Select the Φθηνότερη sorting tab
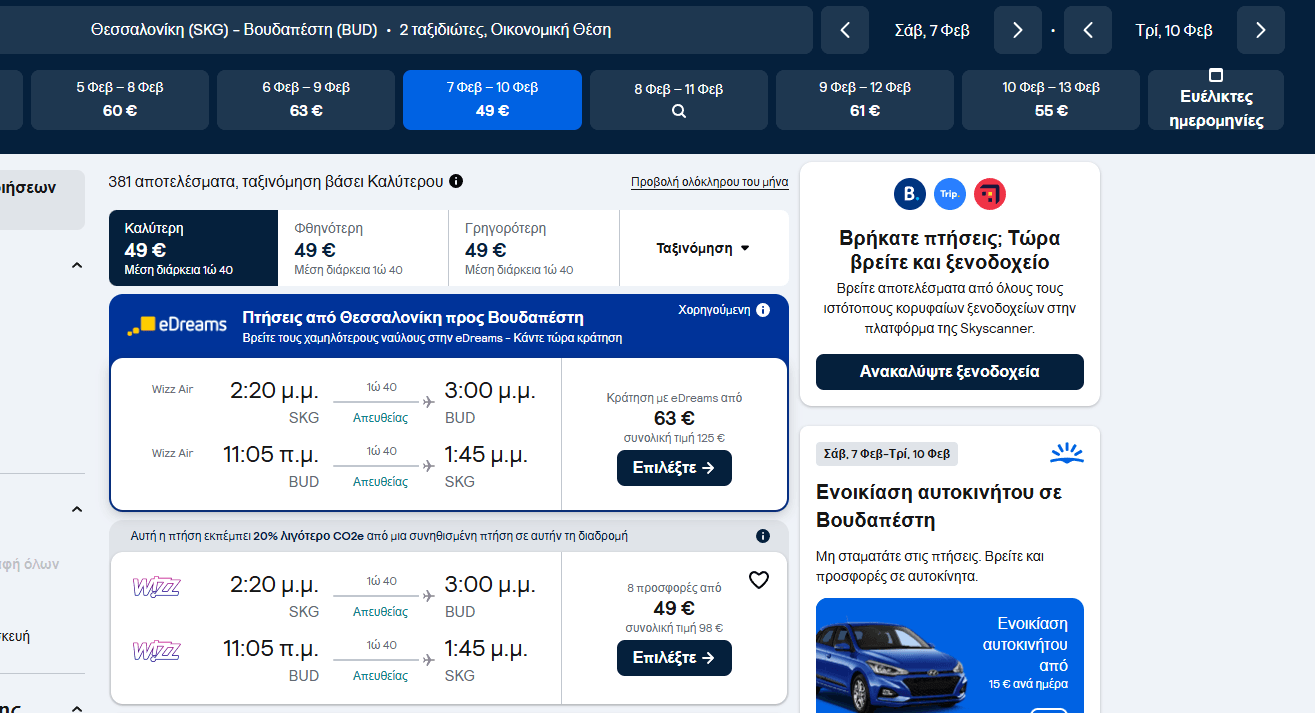 [x=363, y=248]
